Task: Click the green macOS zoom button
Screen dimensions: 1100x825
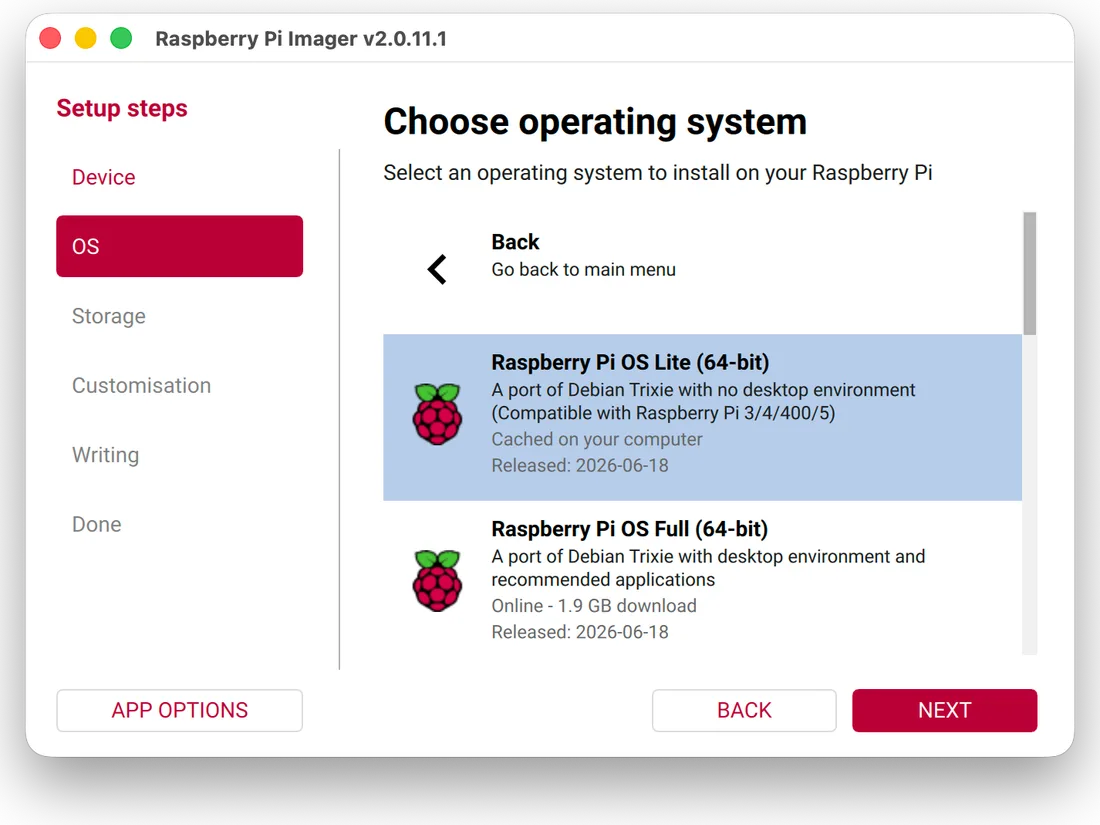Action: 121,38
